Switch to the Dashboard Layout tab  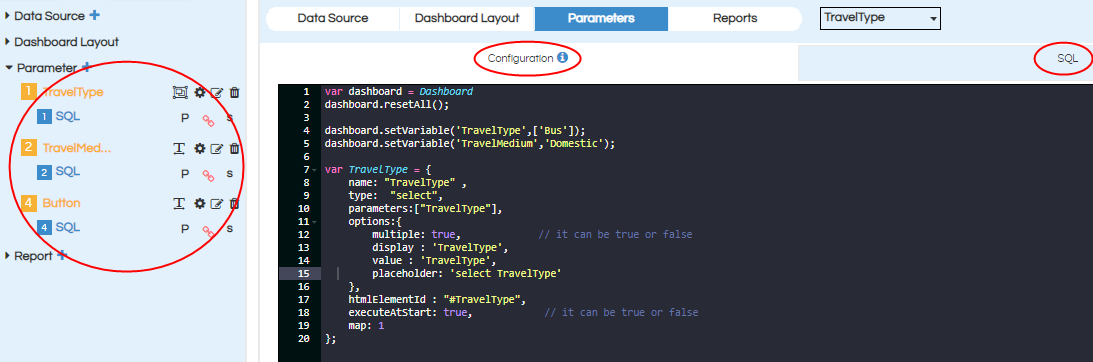click(x=467, y=19)
